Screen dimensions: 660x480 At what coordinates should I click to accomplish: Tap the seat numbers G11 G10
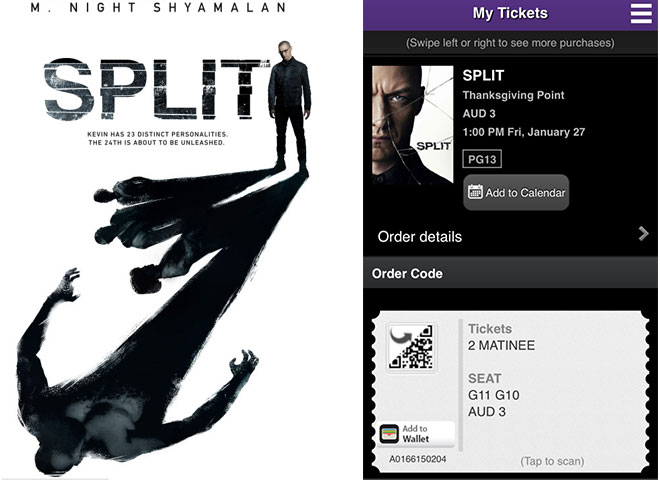coord(494,395)
